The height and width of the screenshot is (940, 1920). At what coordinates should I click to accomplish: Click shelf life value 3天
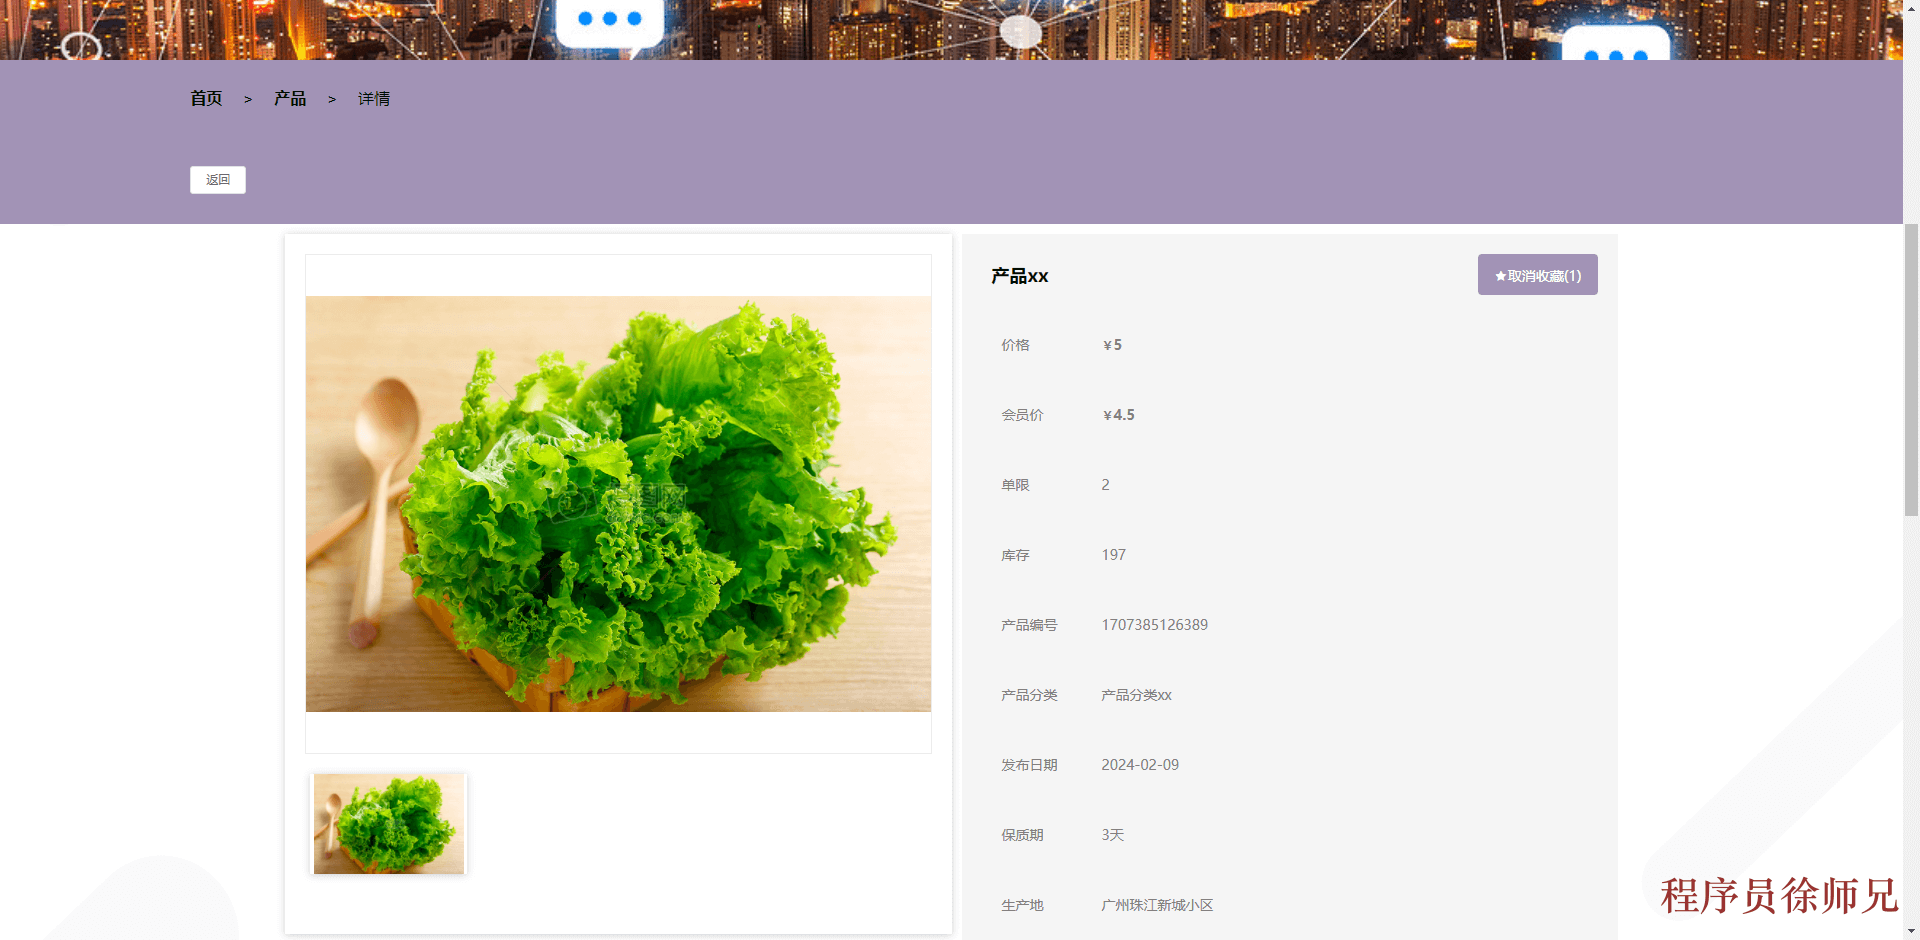1113,835
